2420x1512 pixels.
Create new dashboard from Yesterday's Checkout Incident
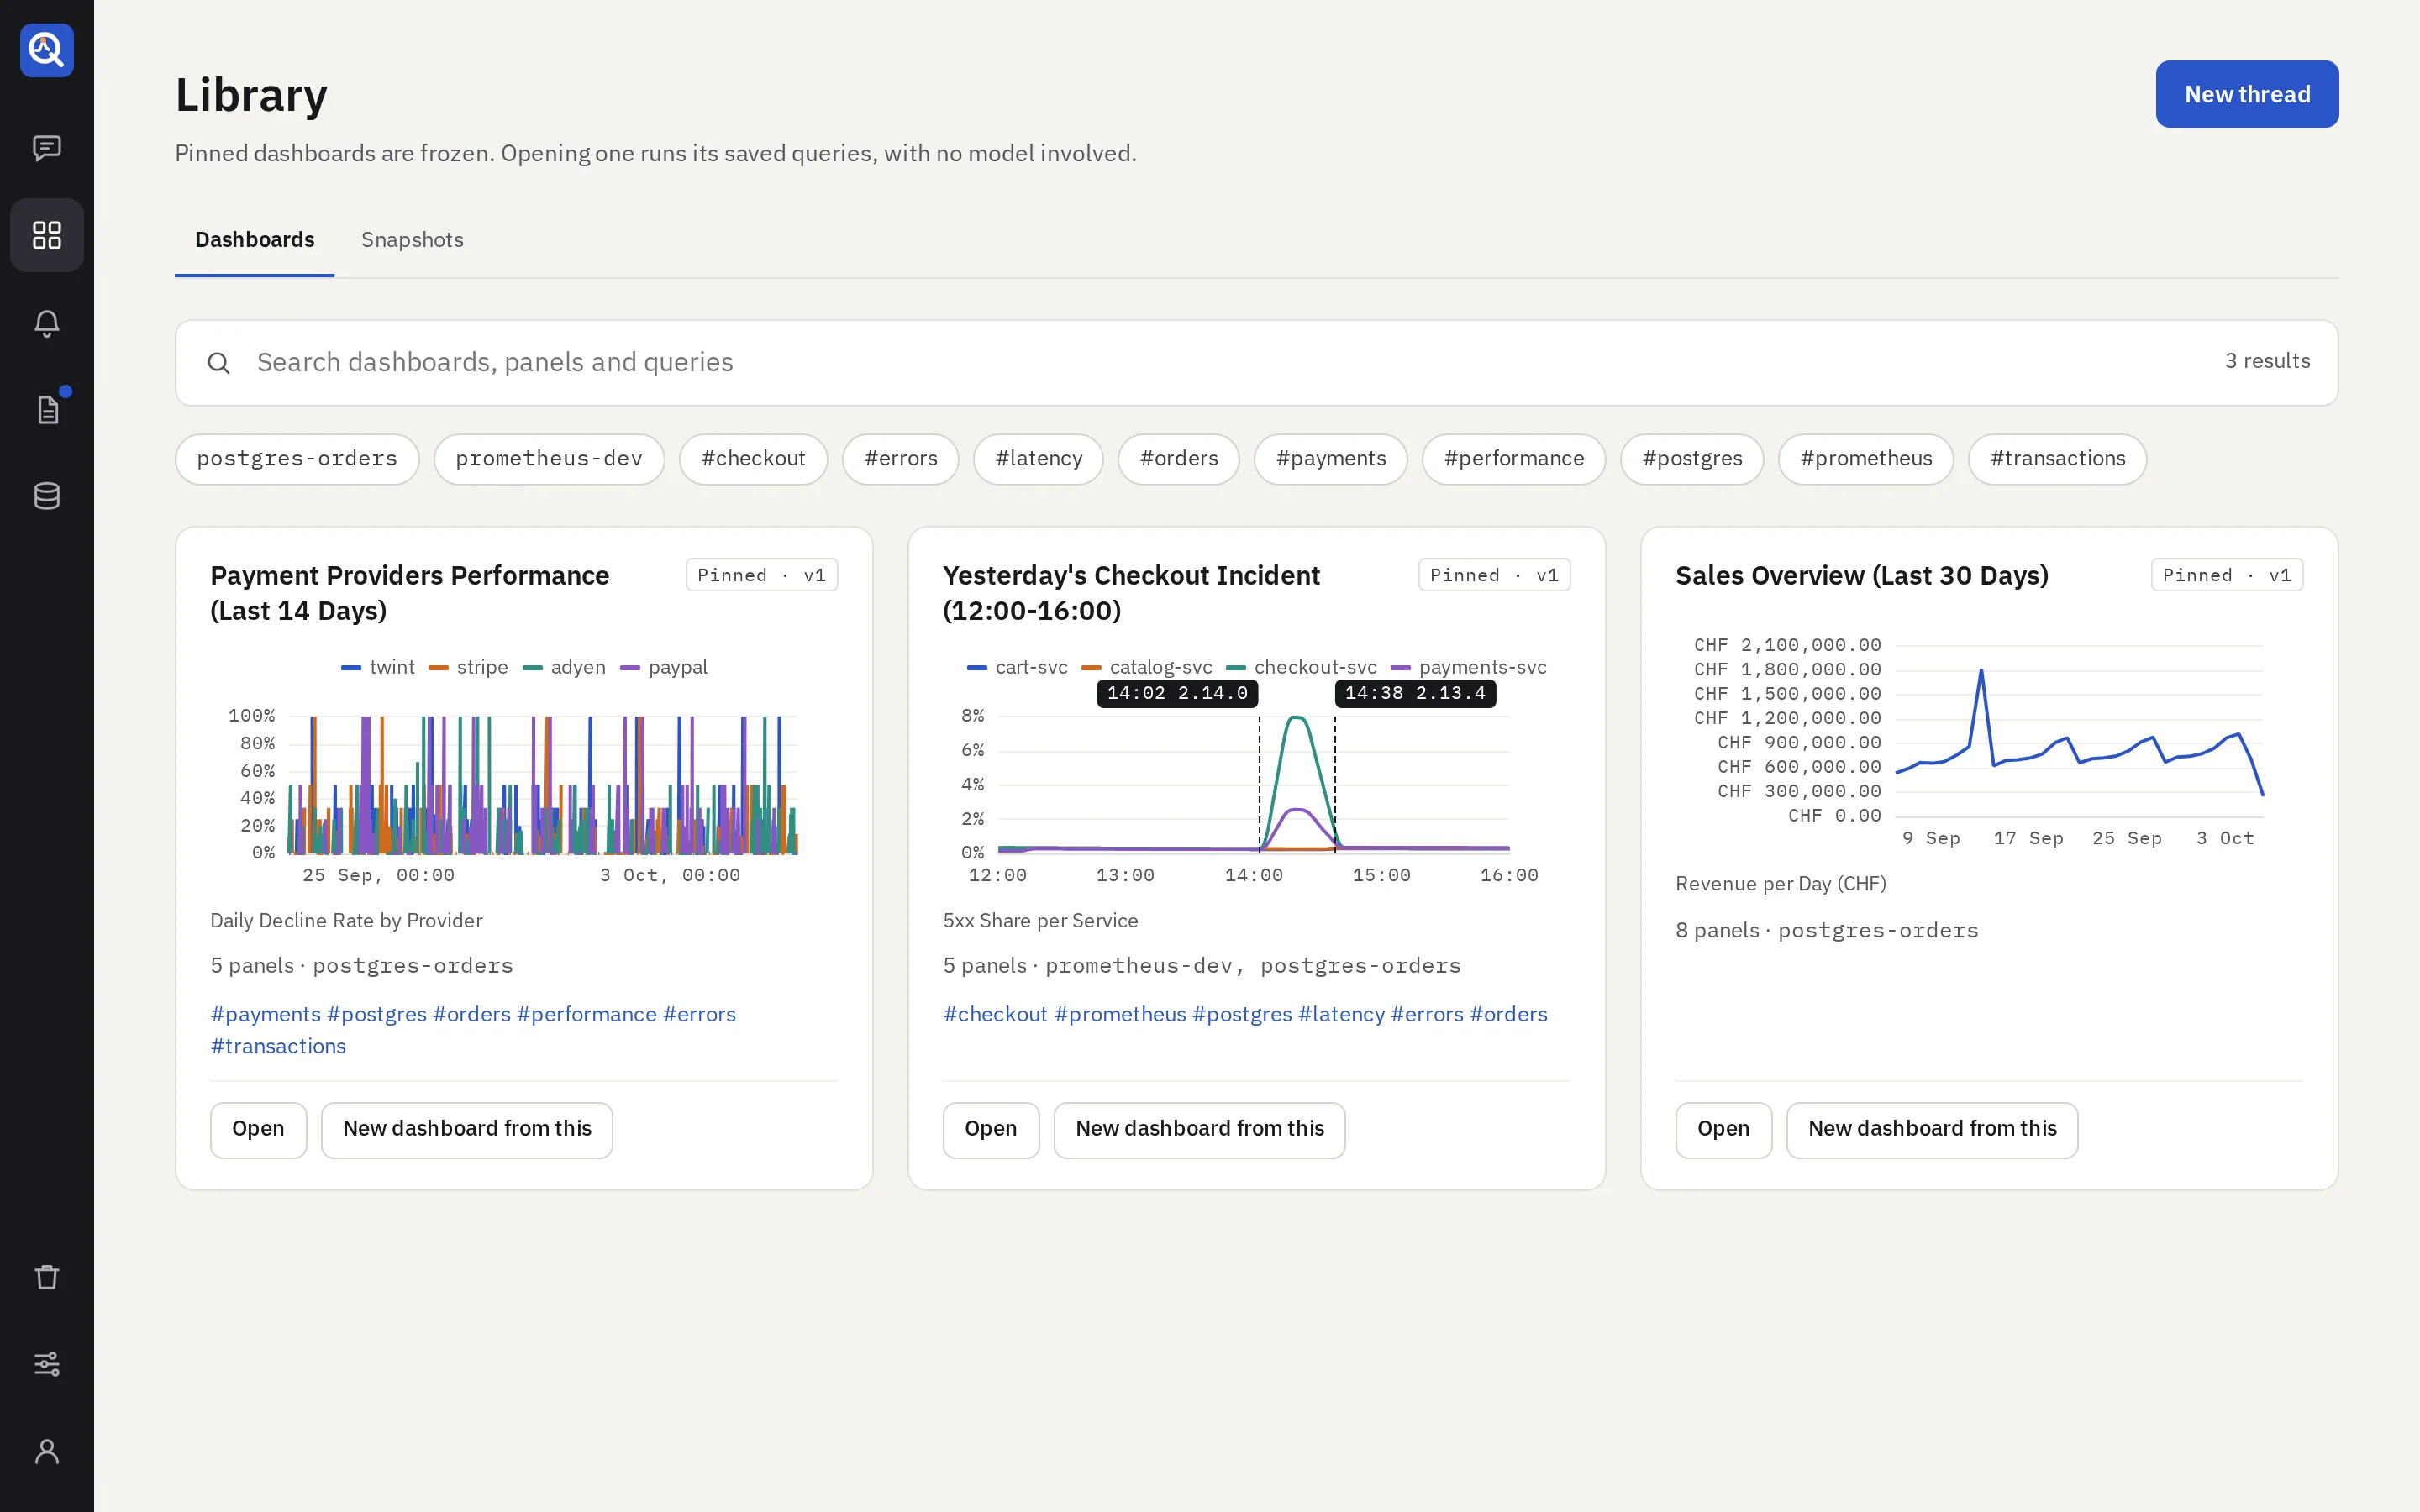[1199, 1130]
